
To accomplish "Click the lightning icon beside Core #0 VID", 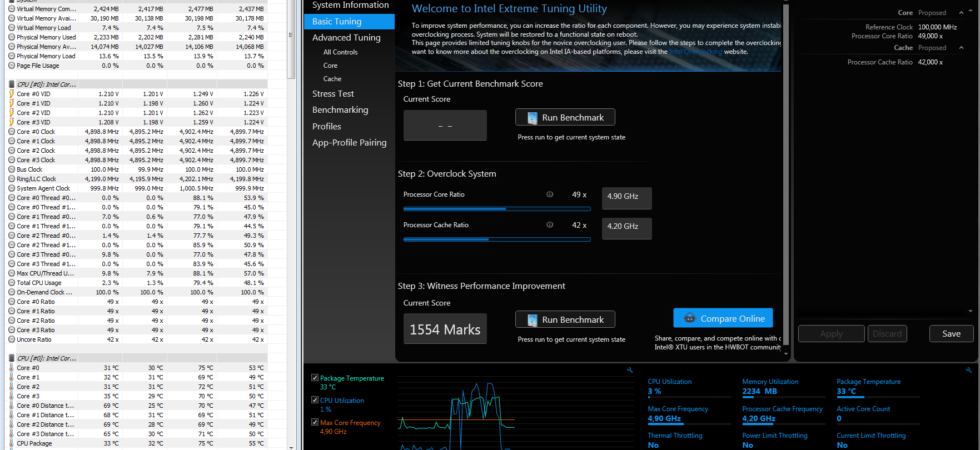I will (11, 94).
